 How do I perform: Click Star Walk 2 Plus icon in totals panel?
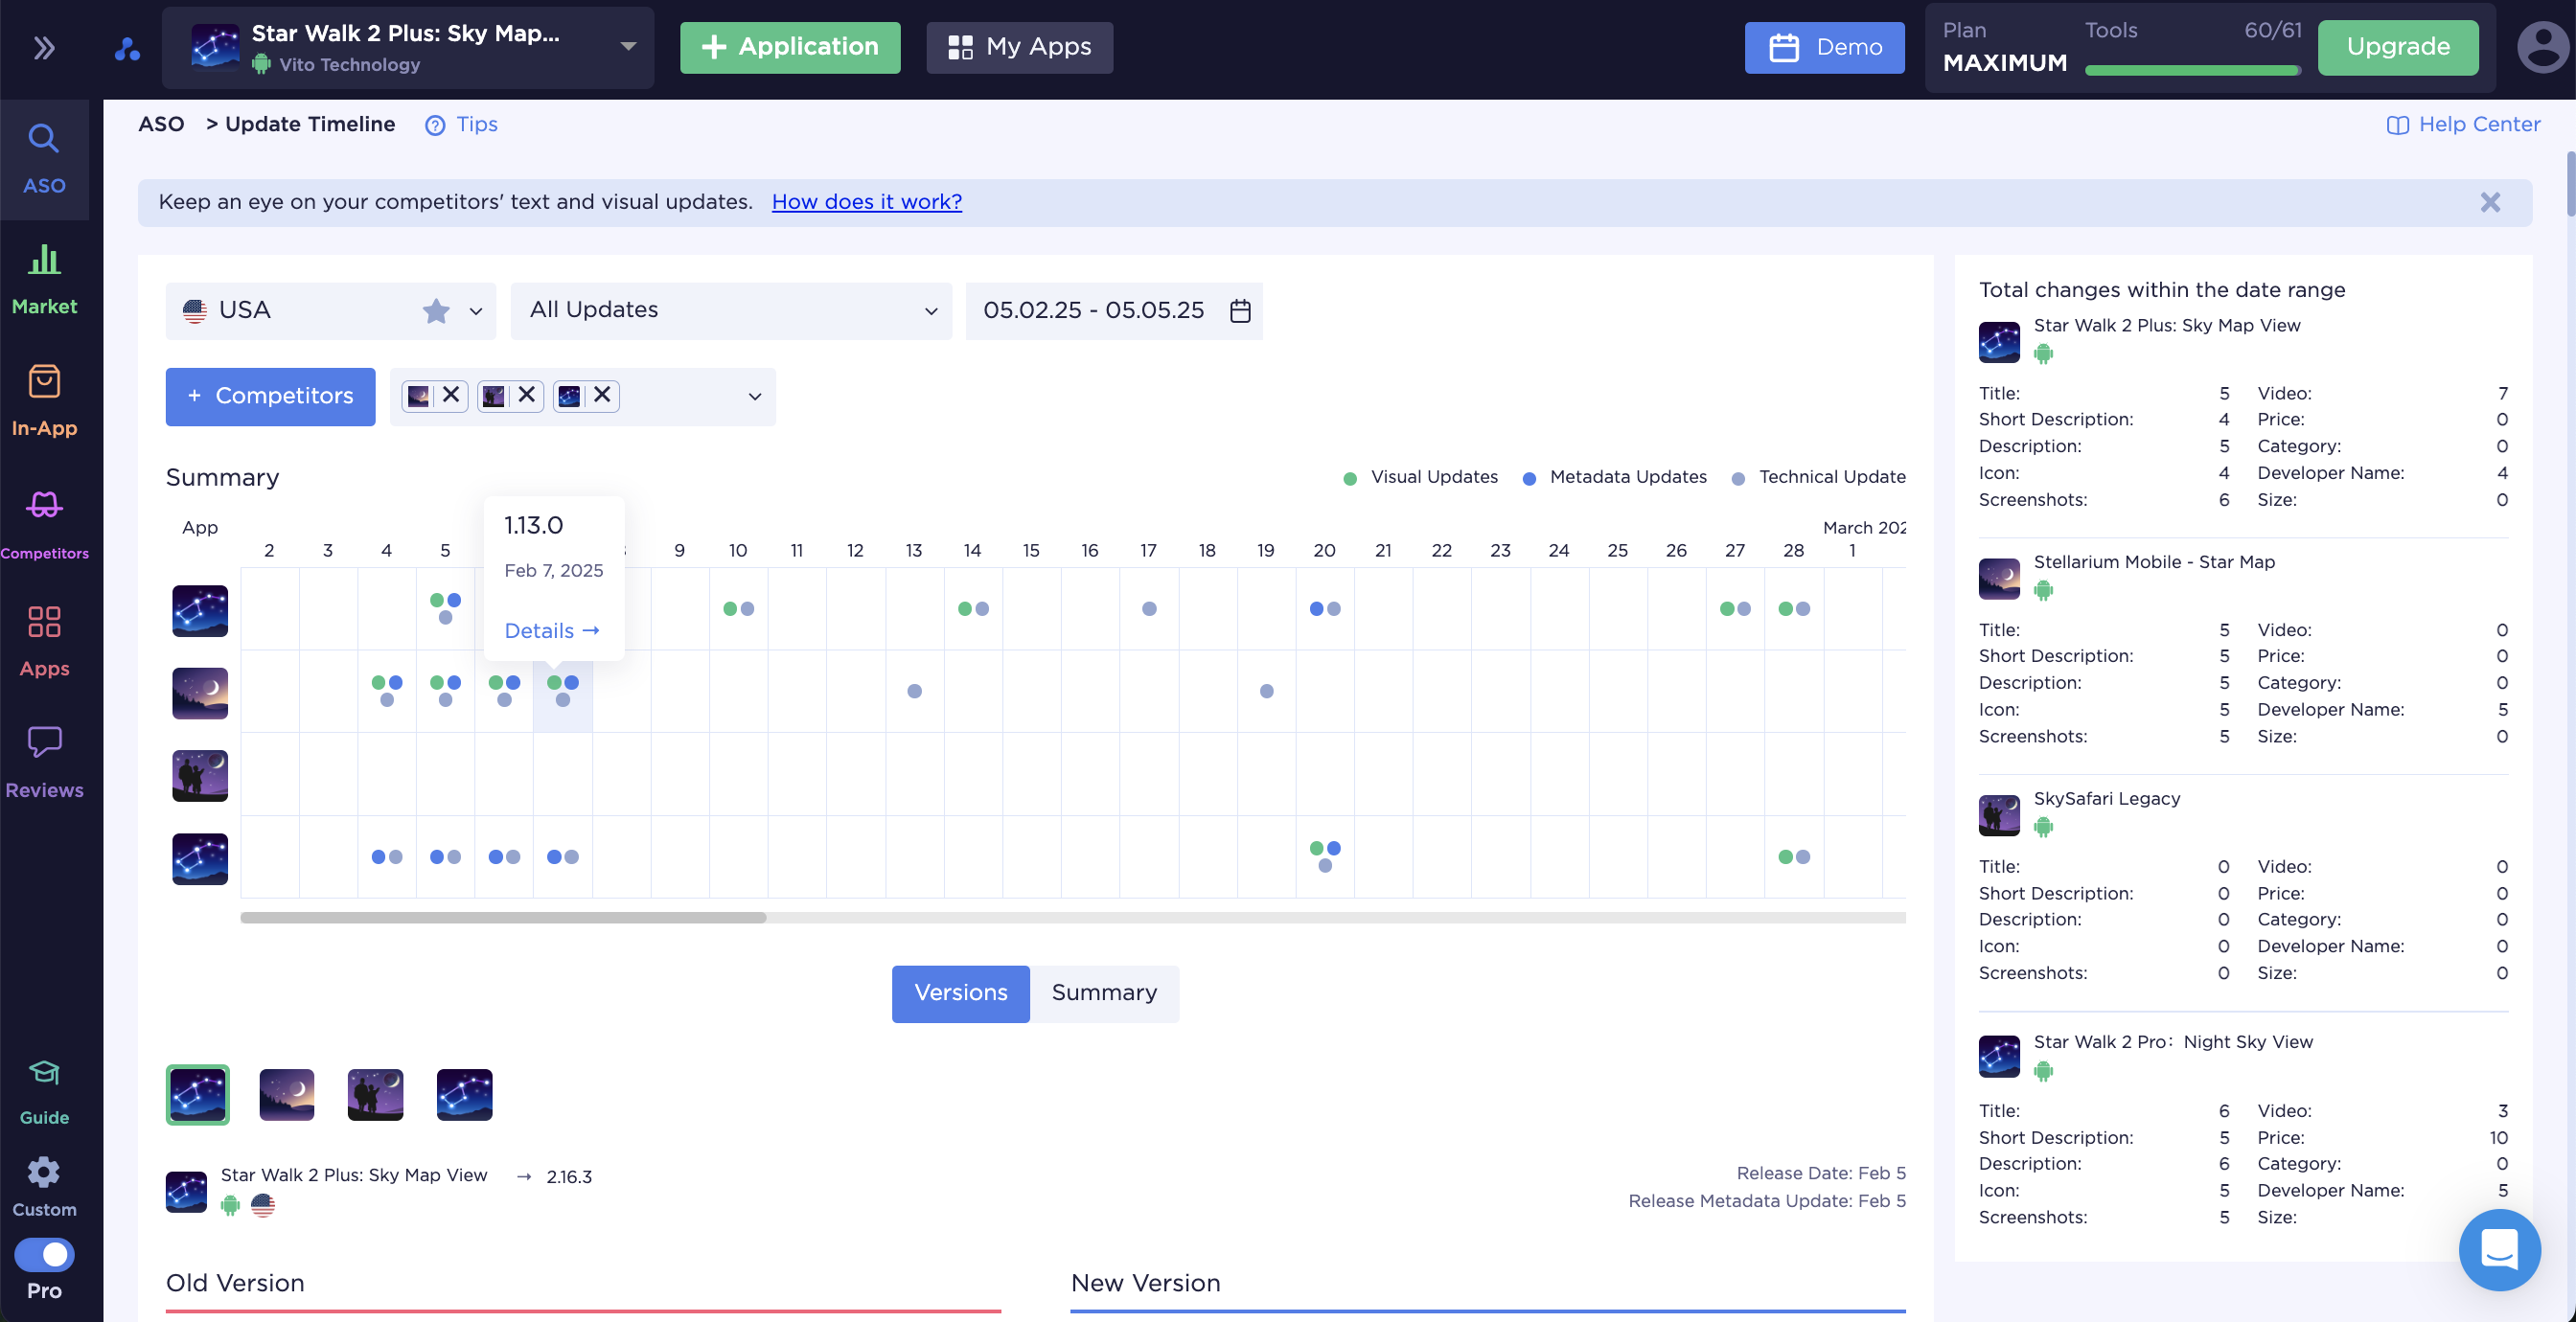[x=1998, y=341]
